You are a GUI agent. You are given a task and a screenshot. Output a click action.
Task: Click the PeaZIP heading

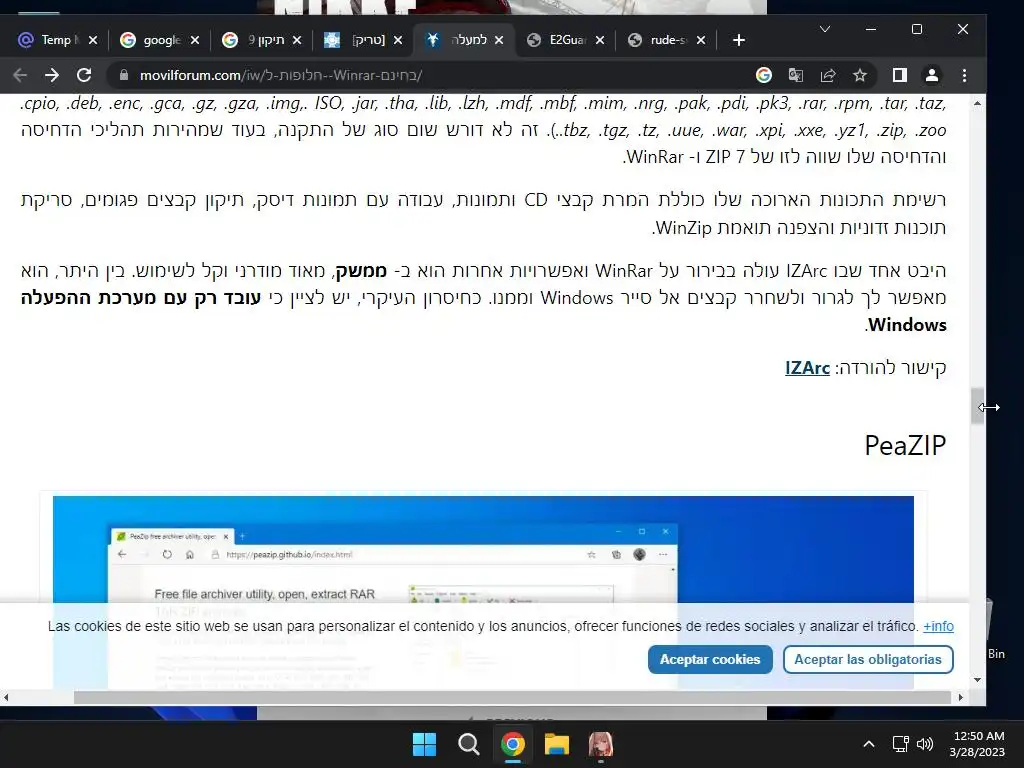pos(905,445)
